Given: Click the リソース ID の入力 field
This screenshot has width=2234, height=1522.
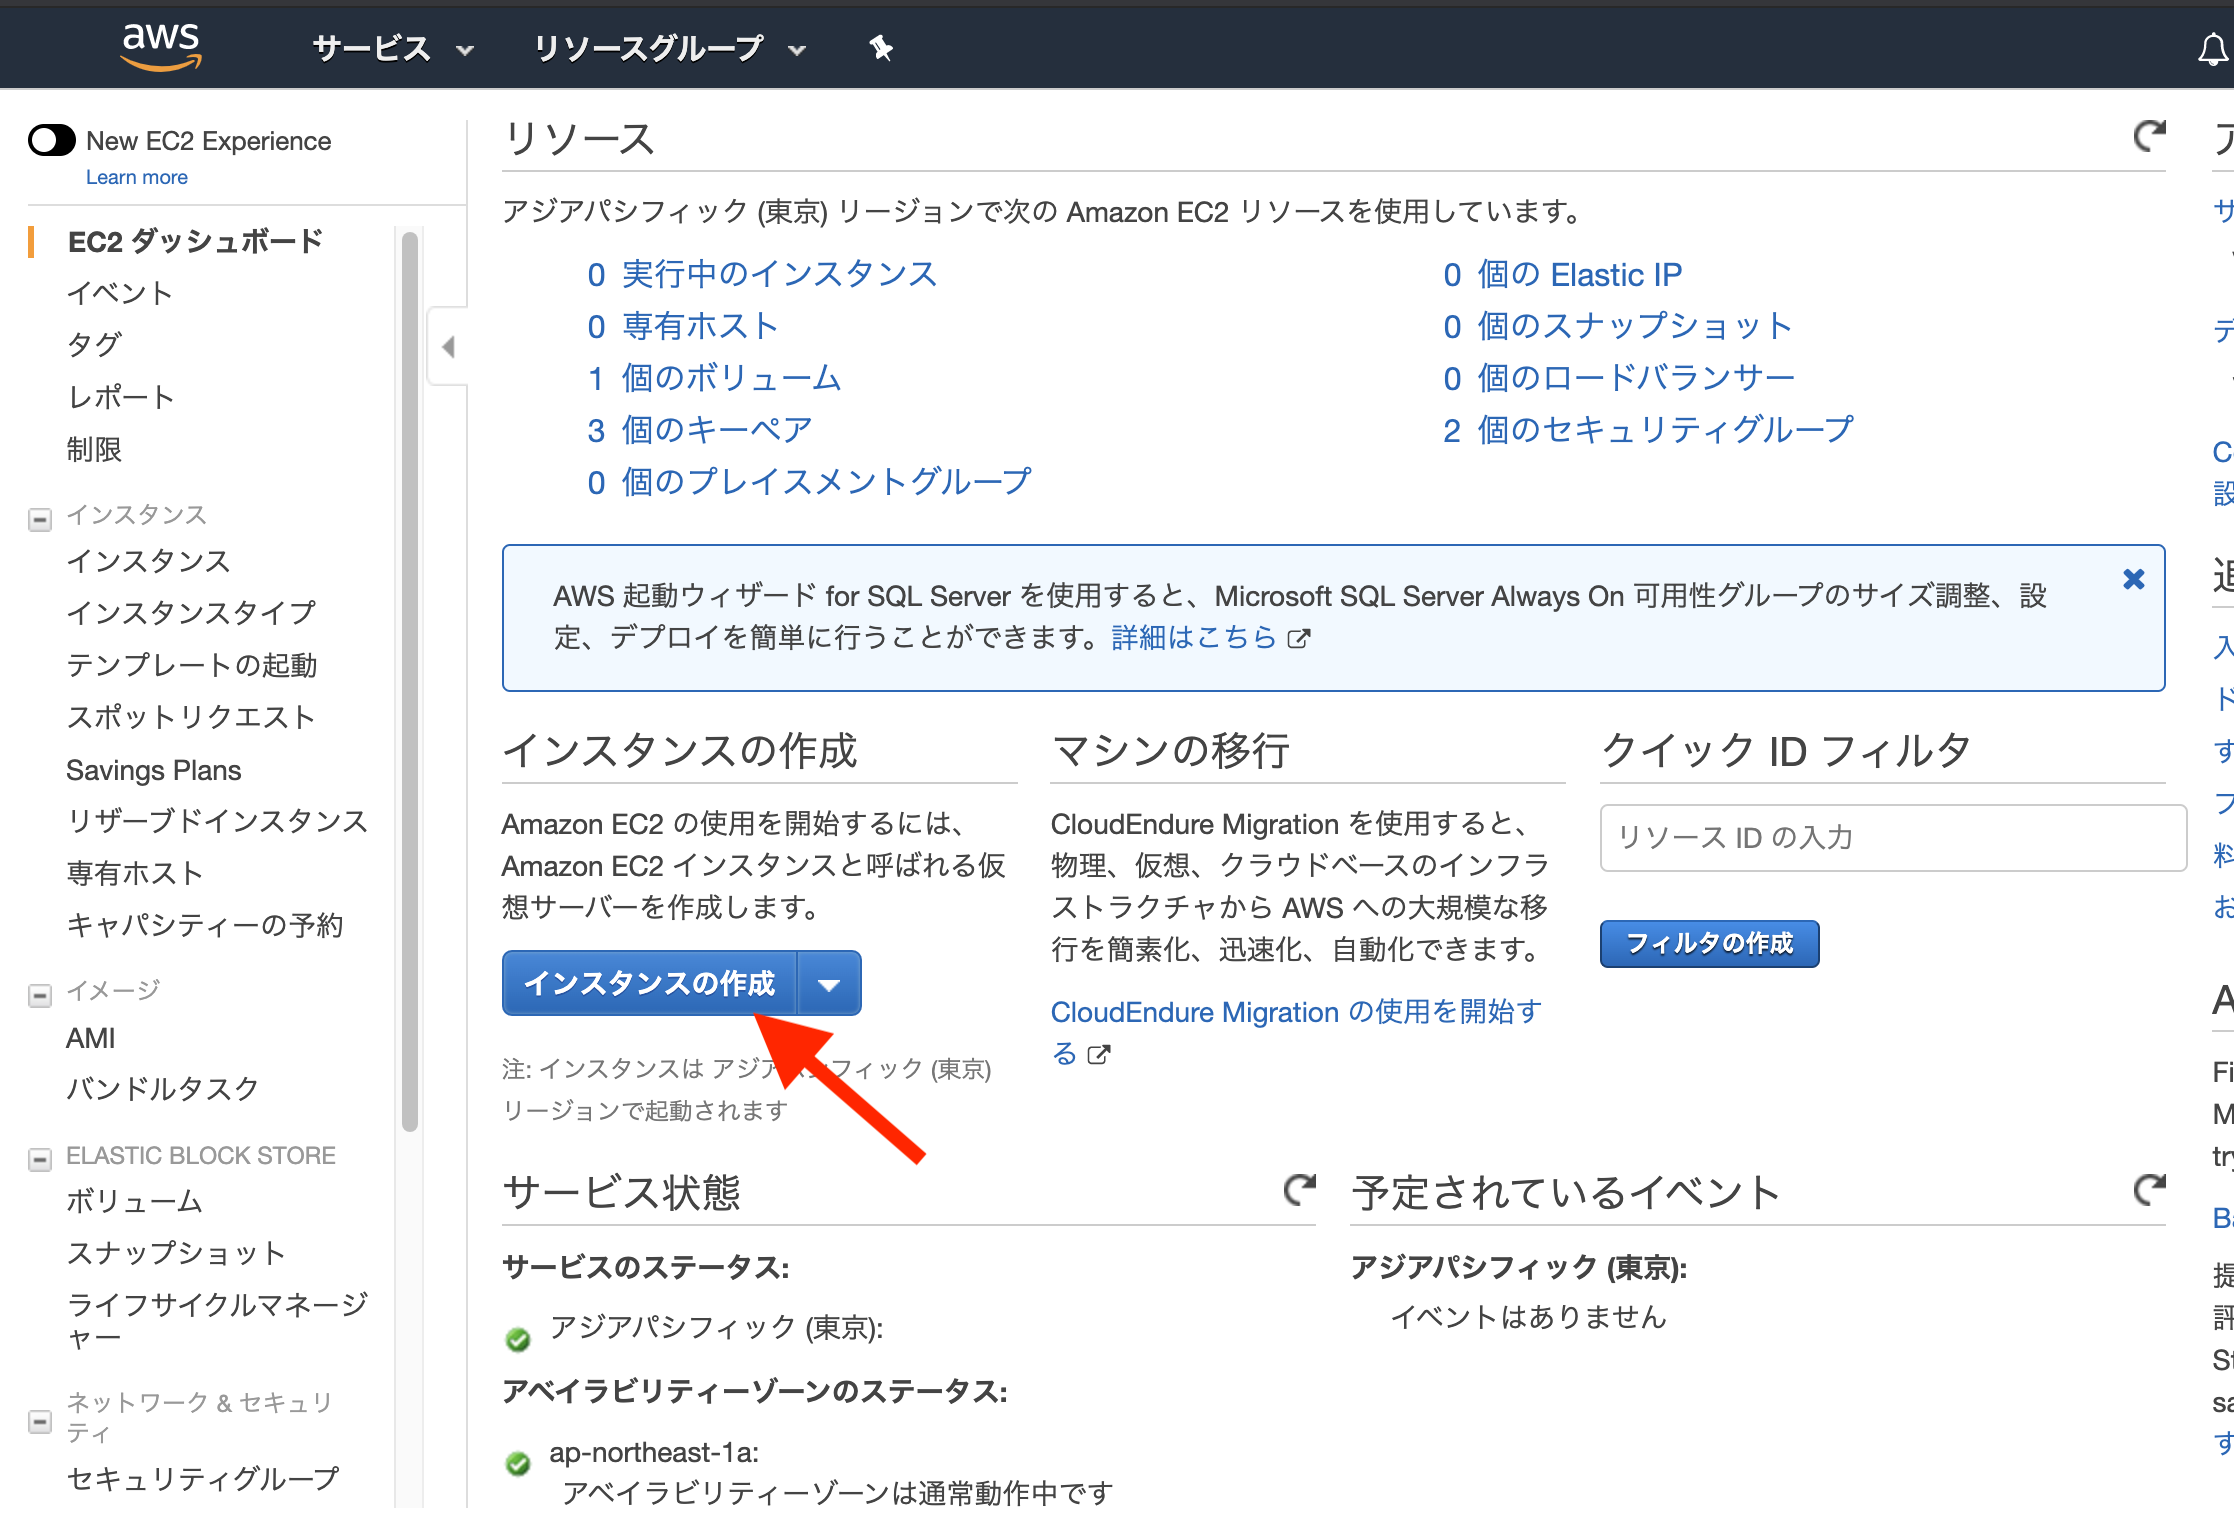Looking at the screenshot, I should [1893, 838].
